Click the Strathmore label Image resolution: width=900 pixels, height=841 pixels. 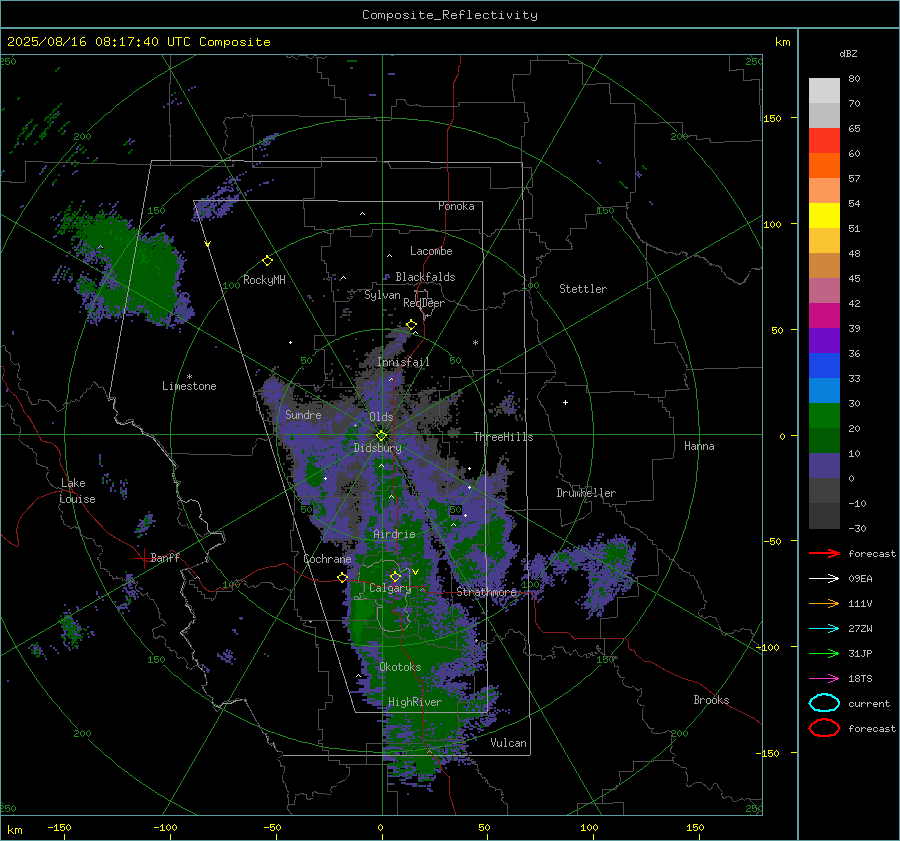(x=486, y=592)
